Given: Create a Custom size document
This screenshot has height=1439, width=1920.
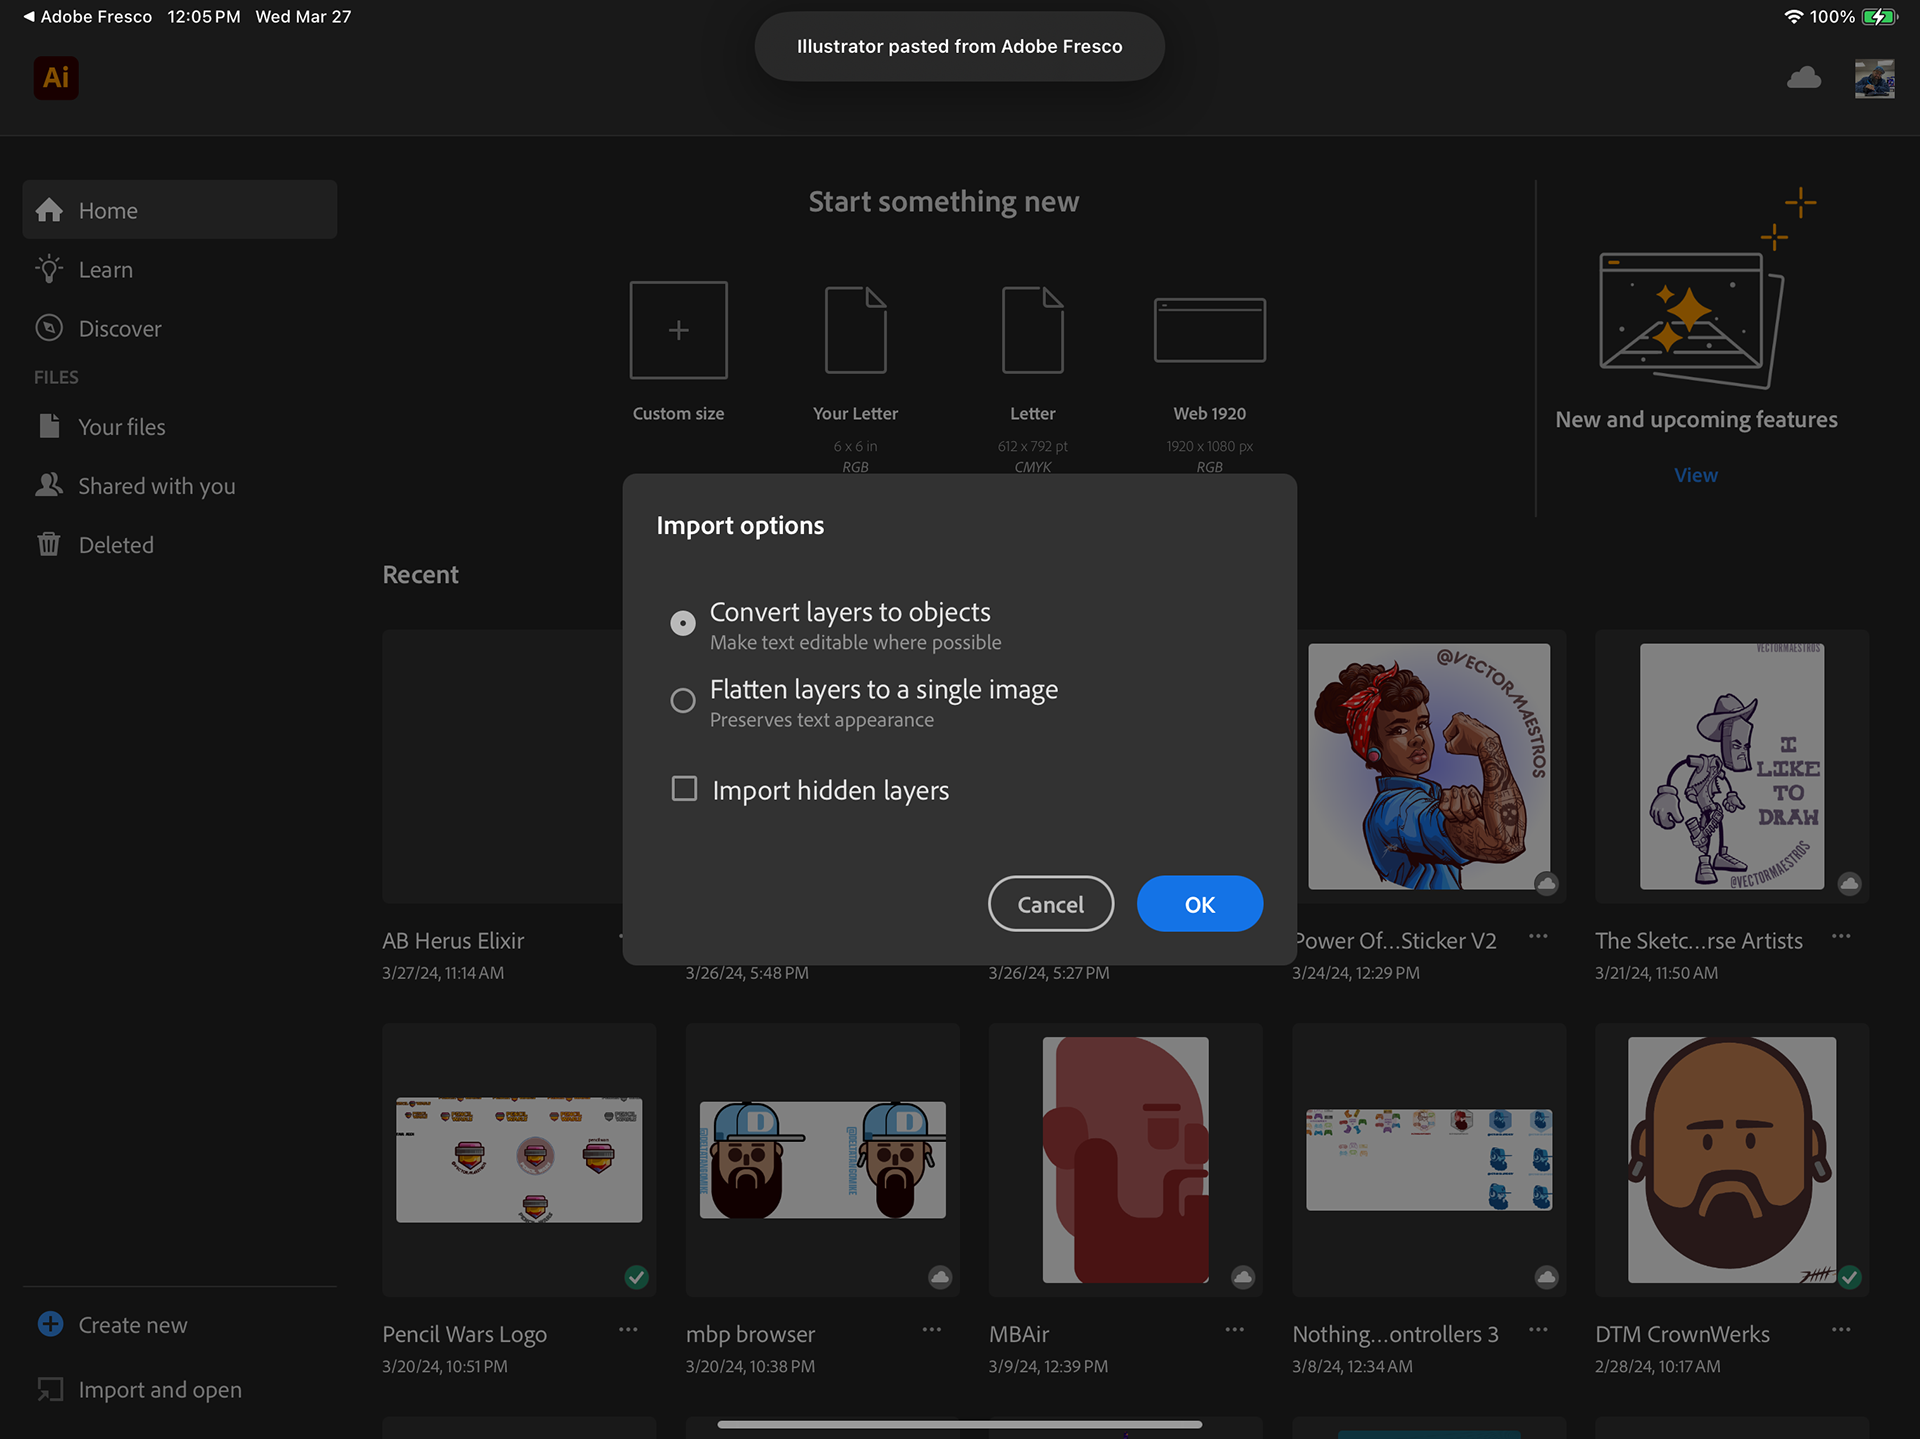Looking at the screenshot, I should click(x=678, y=330).
